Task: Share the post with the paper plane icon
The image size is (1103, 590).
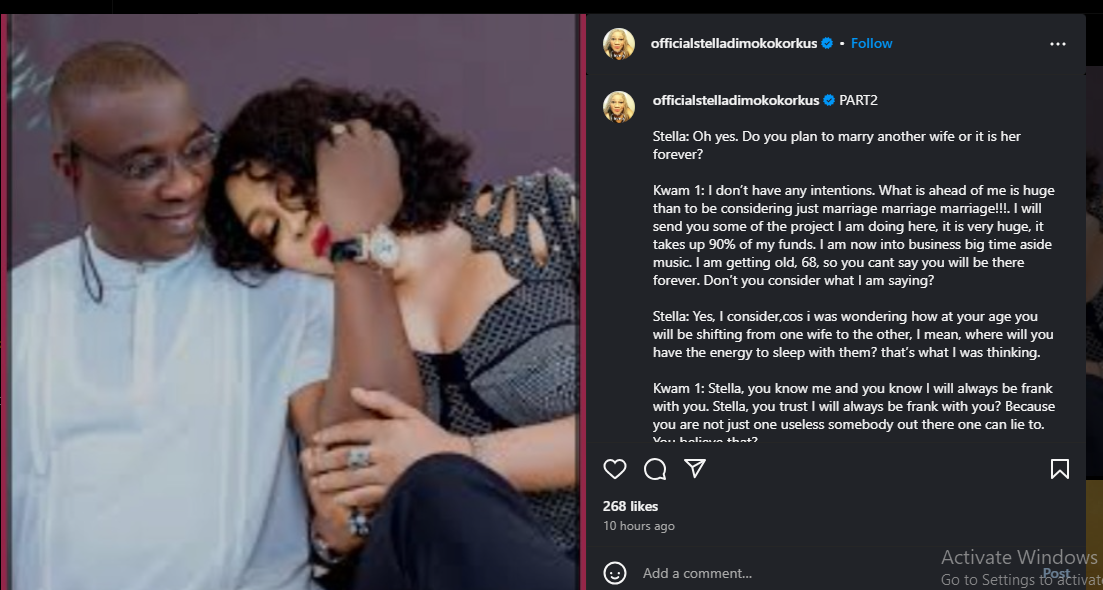Action: coord(695,469)
